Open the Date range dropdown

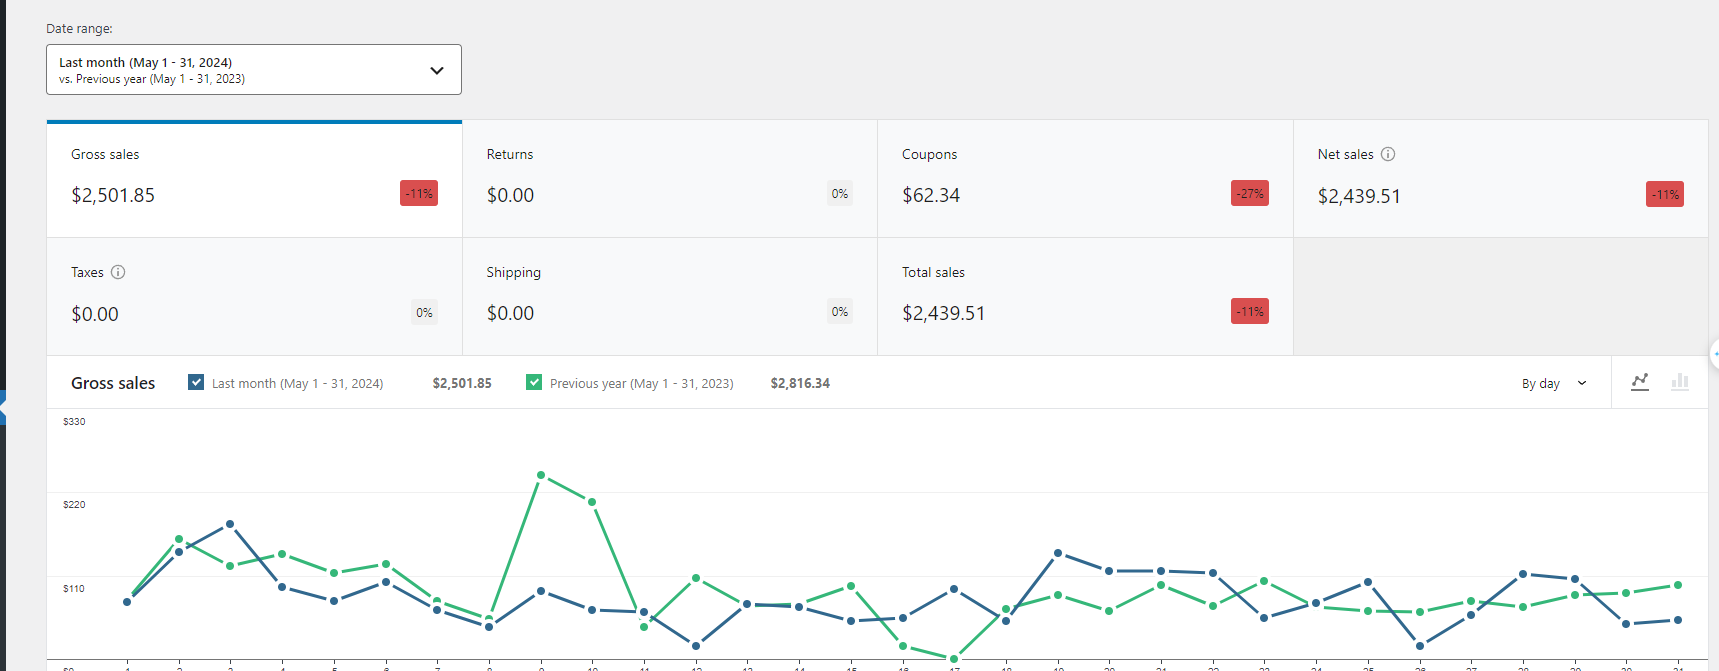tap(253, 70)
